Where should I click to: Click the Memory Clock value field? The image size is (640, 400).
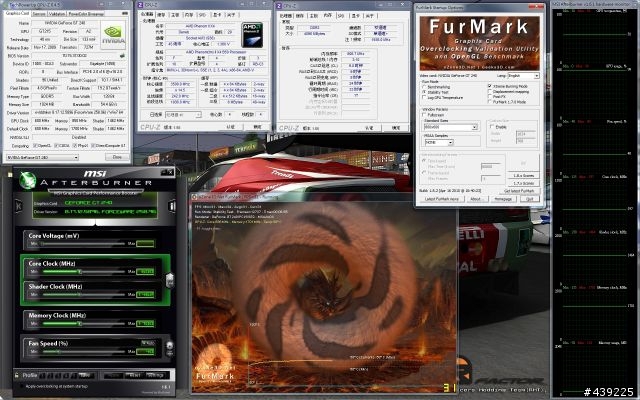[x=145, y=324]
